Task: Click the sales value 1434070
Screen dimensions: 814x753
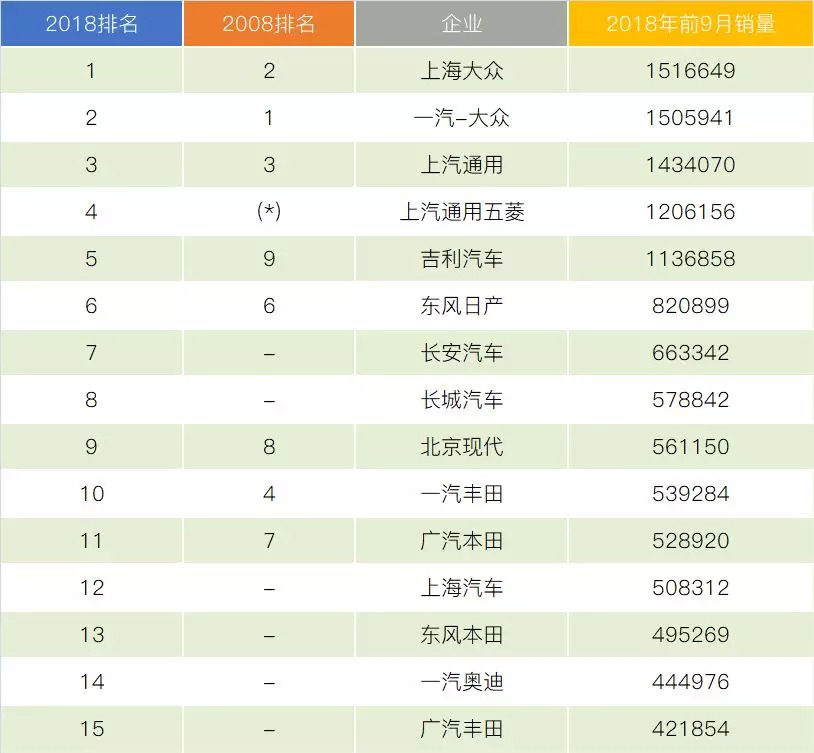Action: [690, 165]
